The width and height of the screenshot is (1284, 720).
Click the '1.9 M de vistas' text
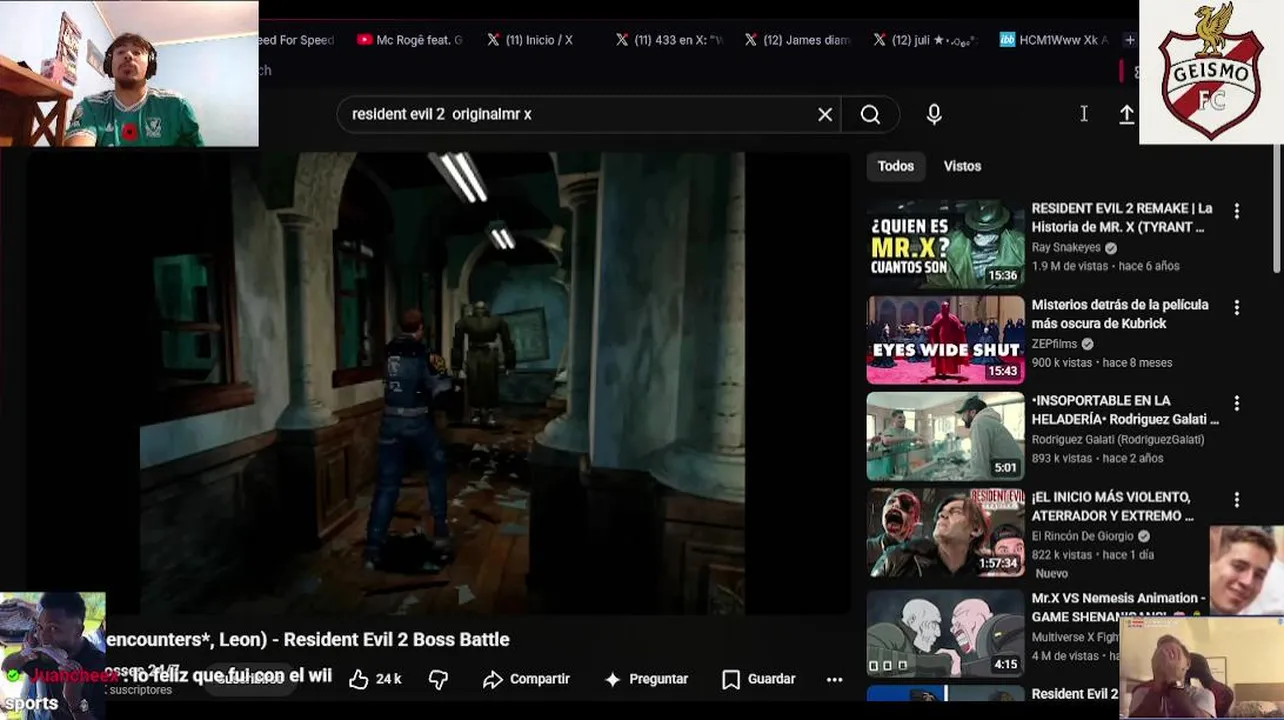coord(1069,266)
